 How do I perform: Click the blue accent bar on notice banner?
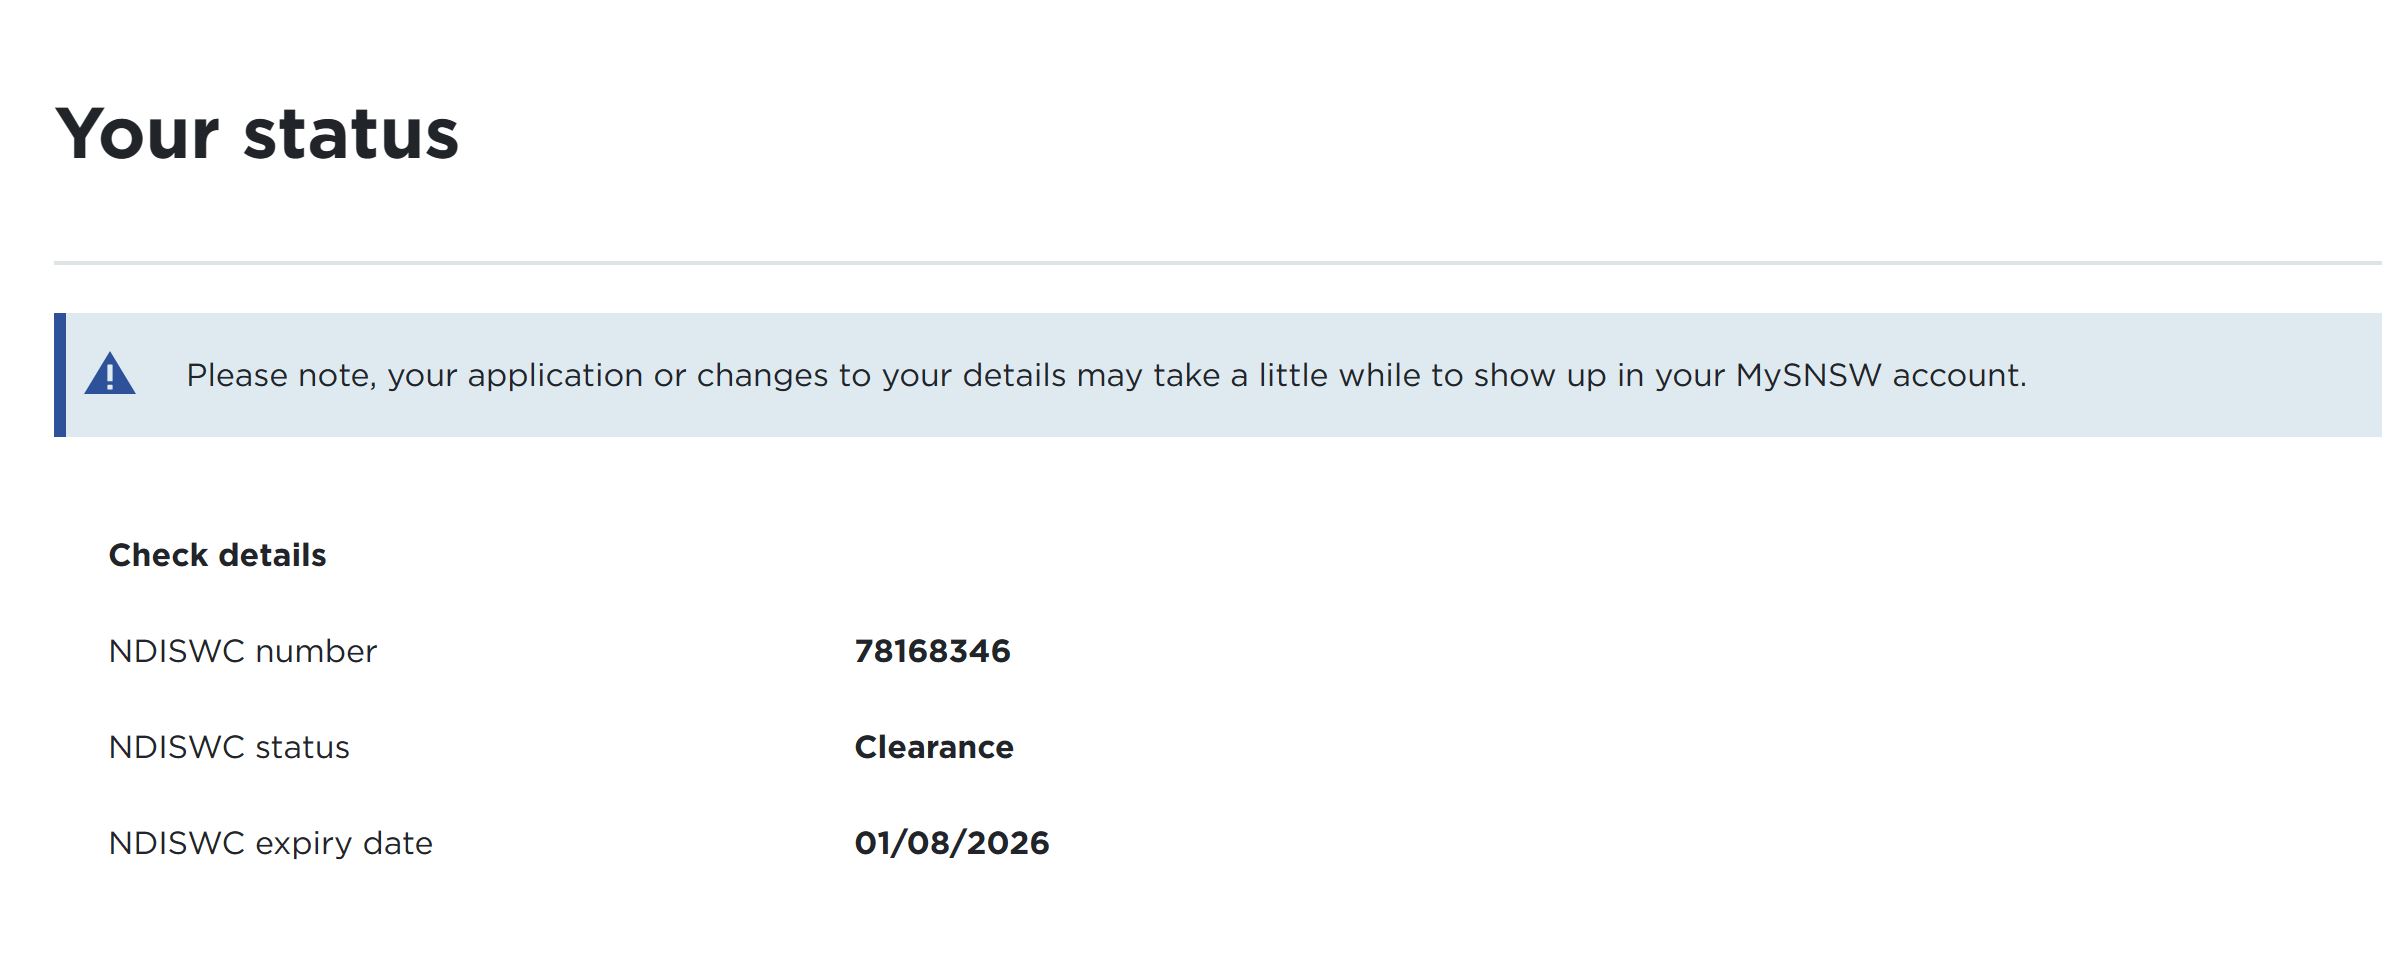coord(60,375)
